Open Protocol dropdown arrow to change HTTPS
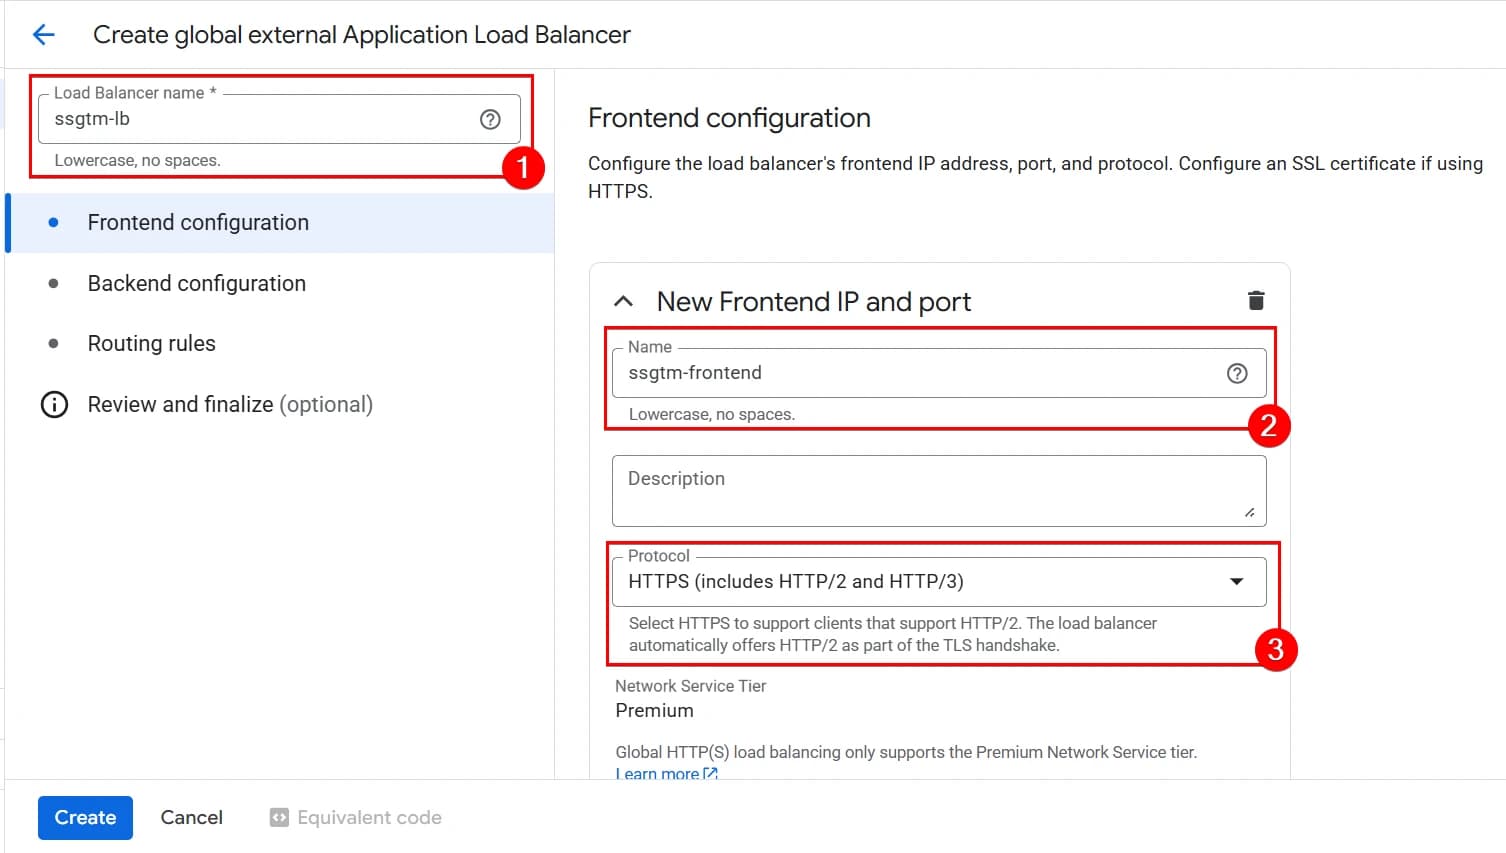Viewport: 1506px width, 853px height. (1237, 581)
